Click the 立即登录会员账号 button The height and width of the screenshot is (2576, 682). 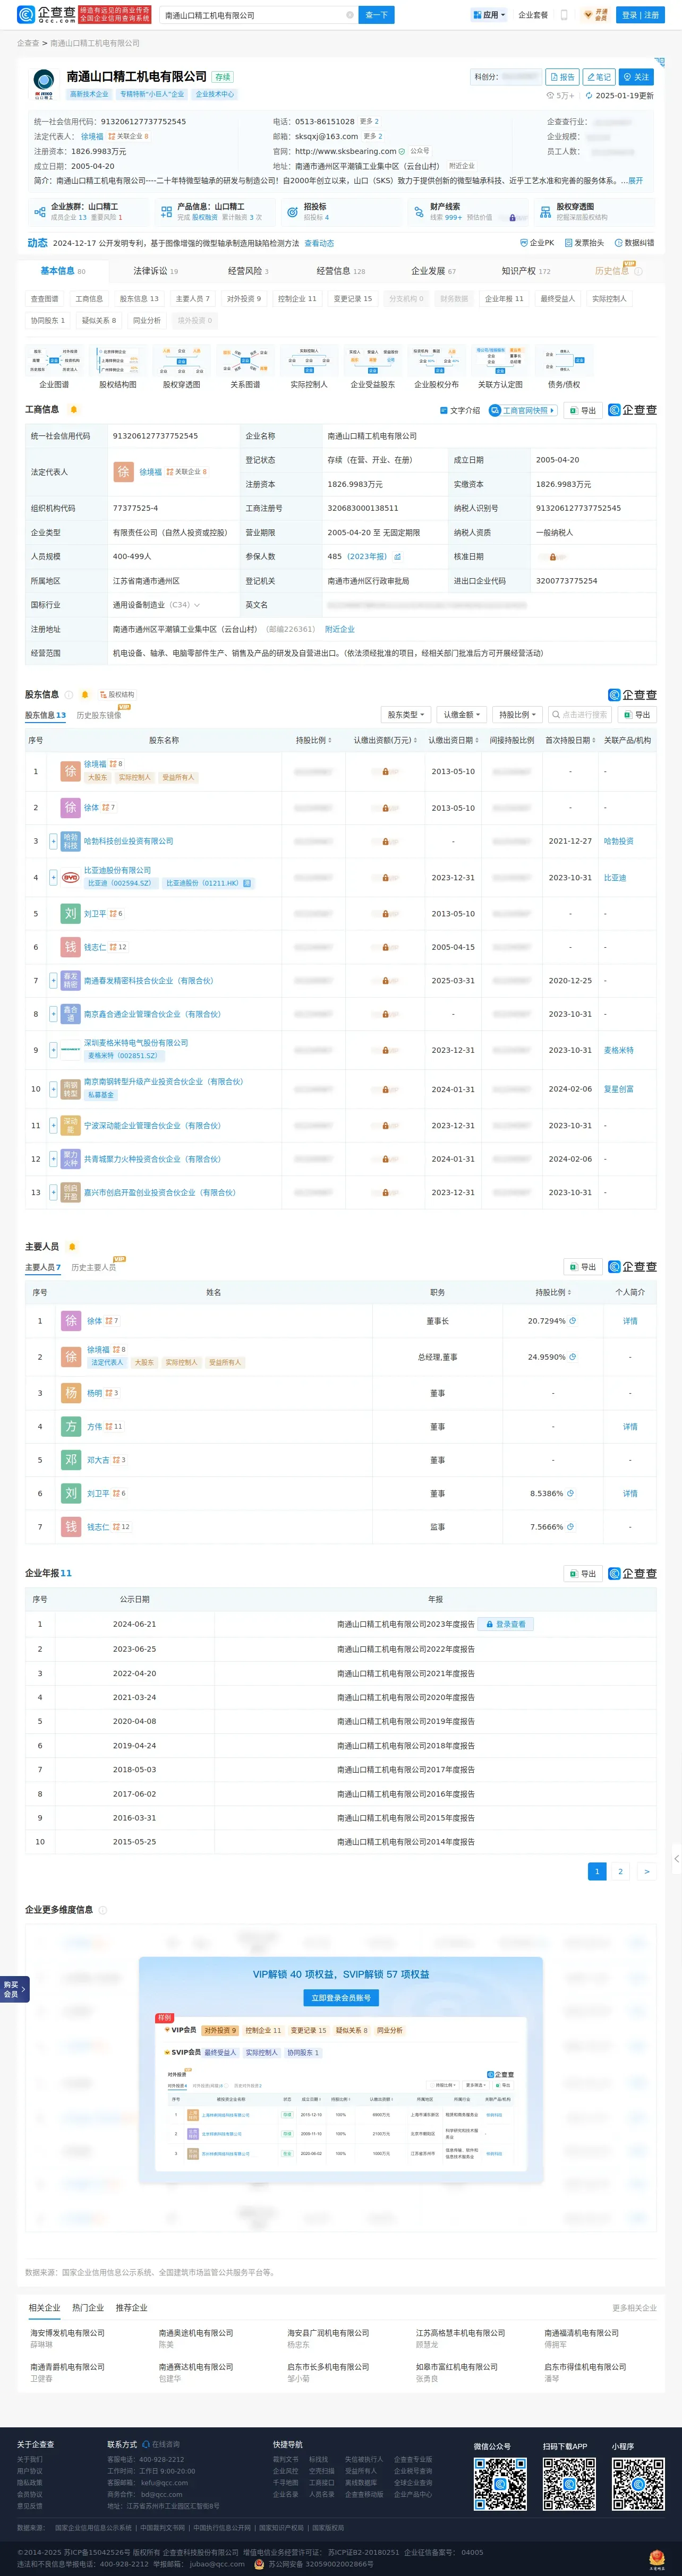(341, 1998)
